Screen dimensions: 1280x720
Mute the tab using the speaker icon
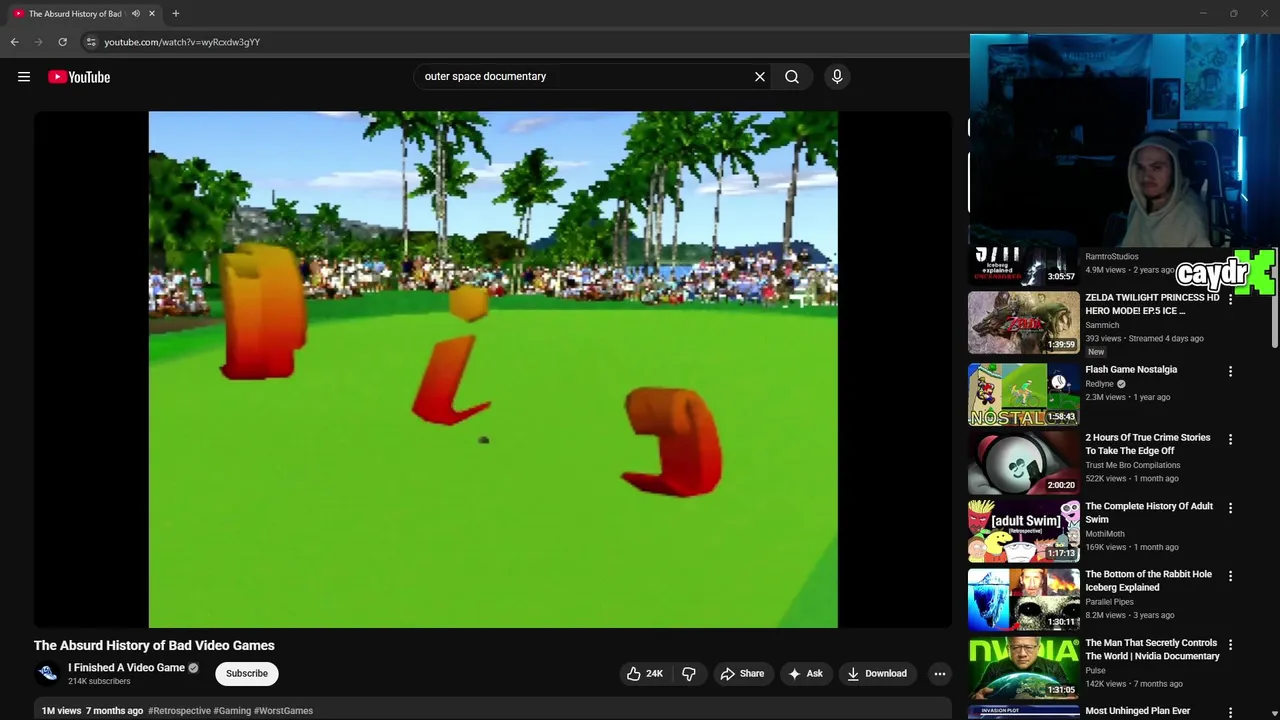(135, 13)
